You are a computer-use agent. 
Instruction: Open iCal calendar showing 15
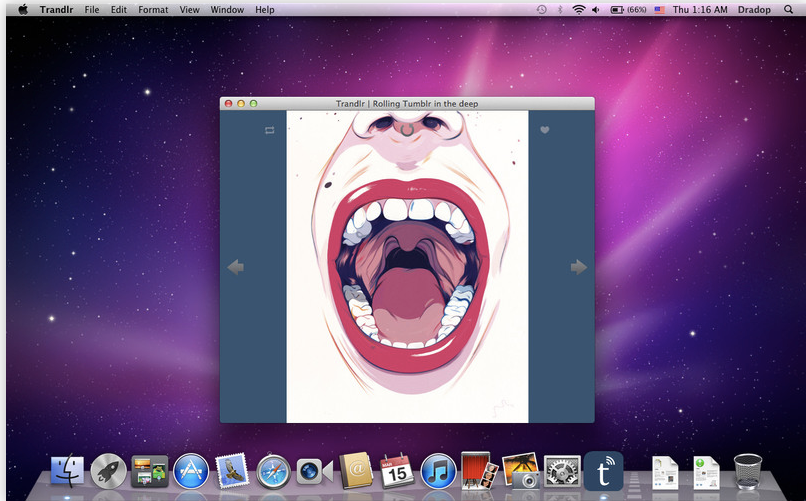[397, 471]
